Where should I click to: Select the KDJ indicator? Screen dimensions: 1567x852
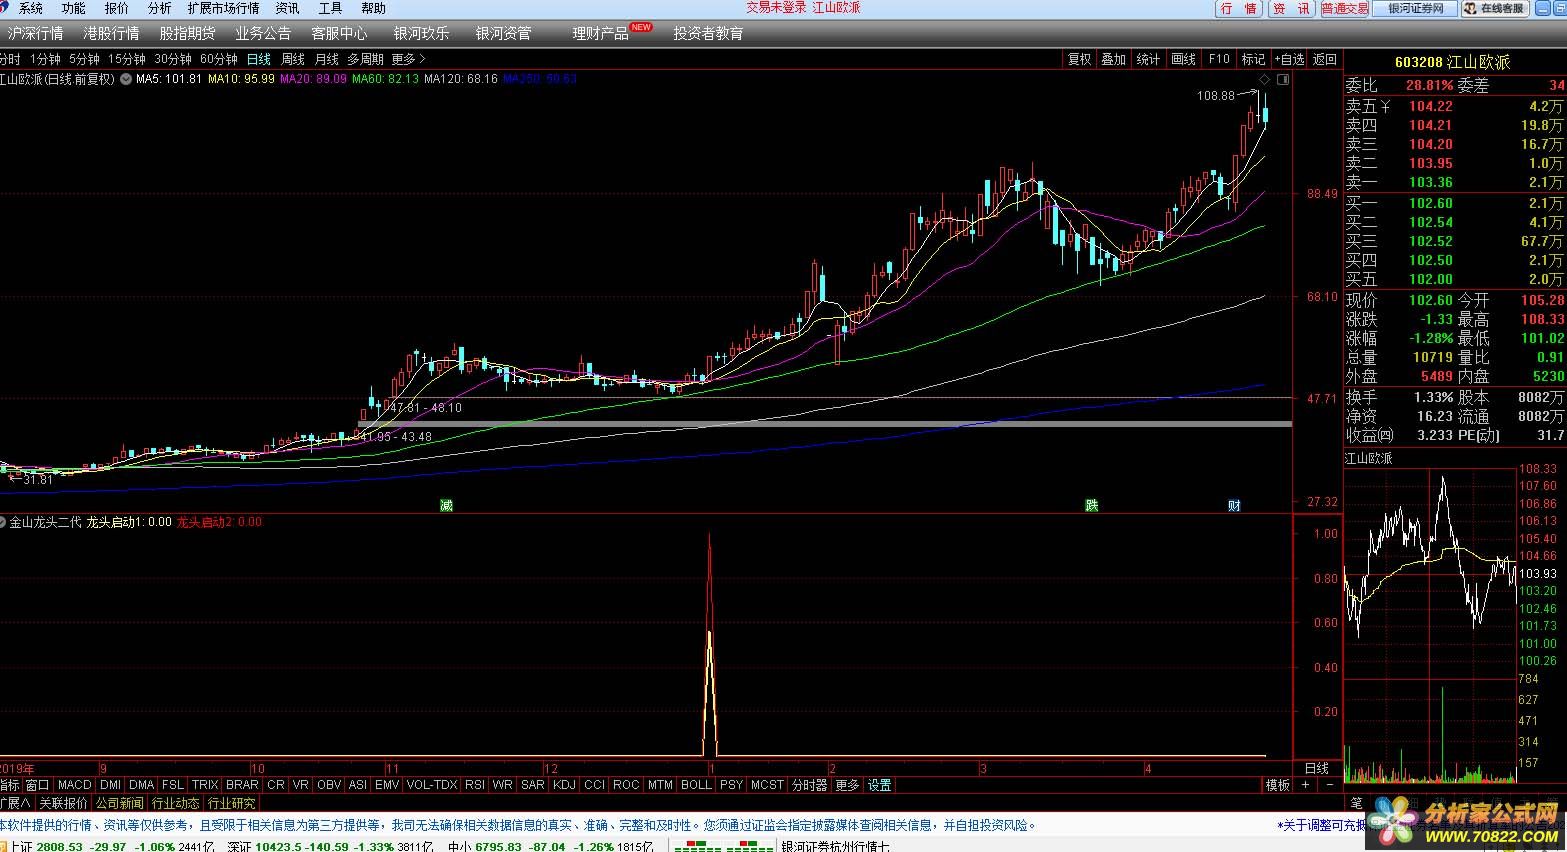[564, 785]
